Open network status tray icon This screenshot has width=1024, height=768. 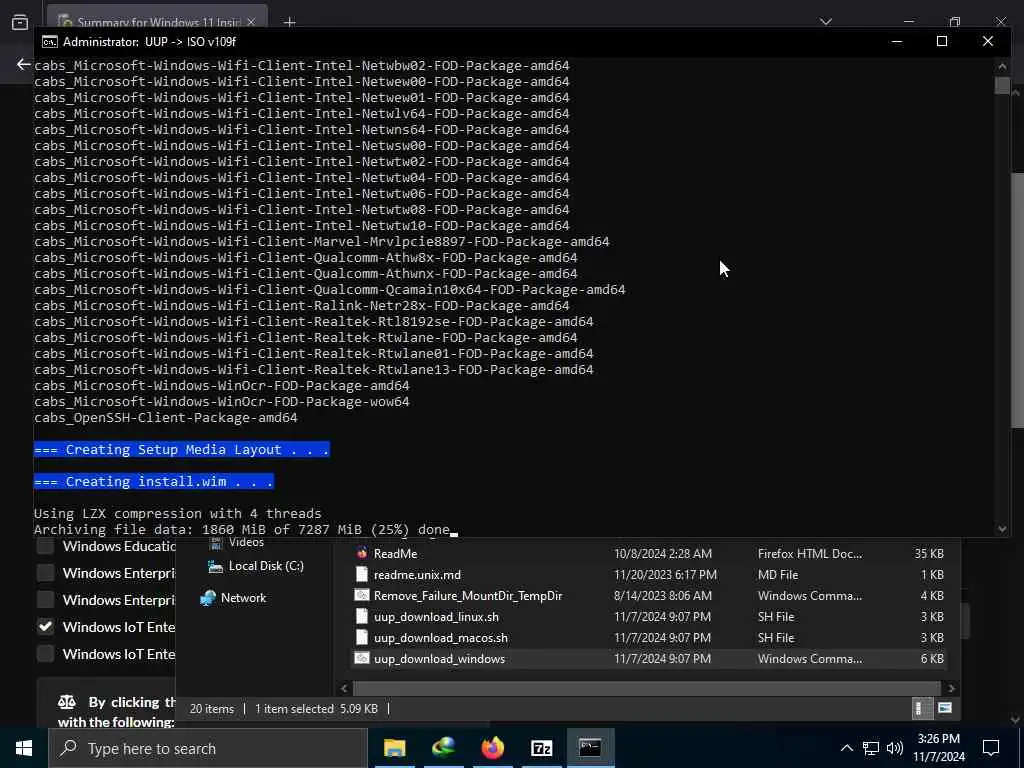click(871, 748)
